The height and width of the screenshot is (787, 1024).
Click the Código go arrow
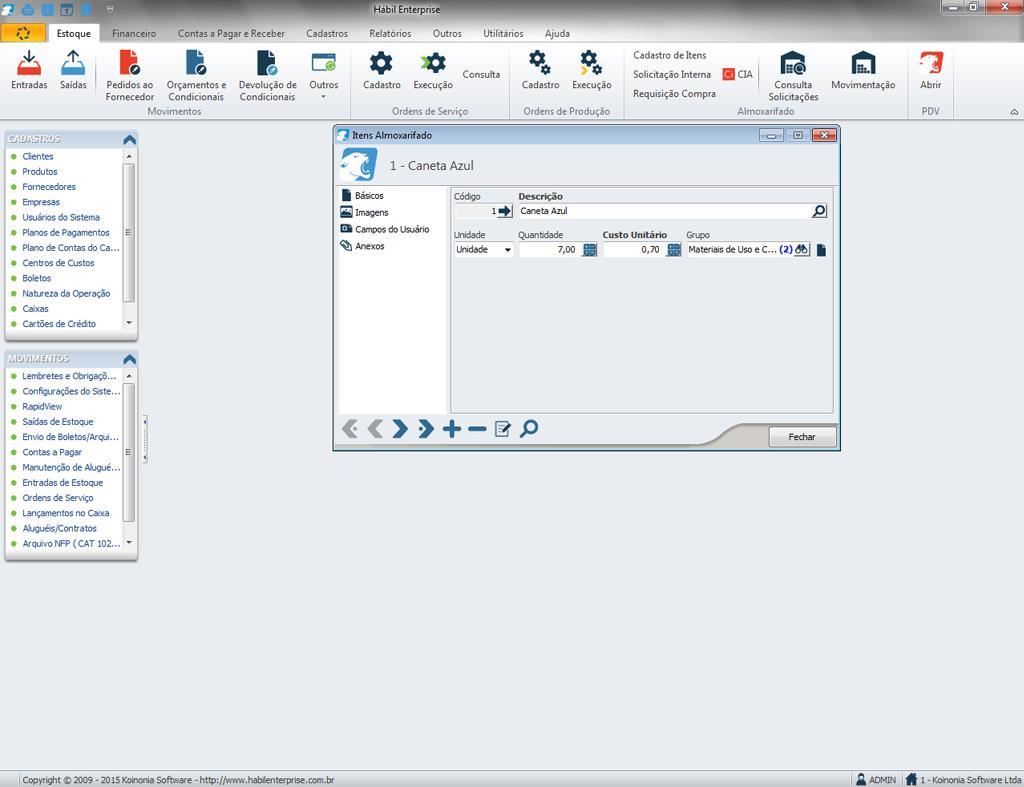[505, 211]
